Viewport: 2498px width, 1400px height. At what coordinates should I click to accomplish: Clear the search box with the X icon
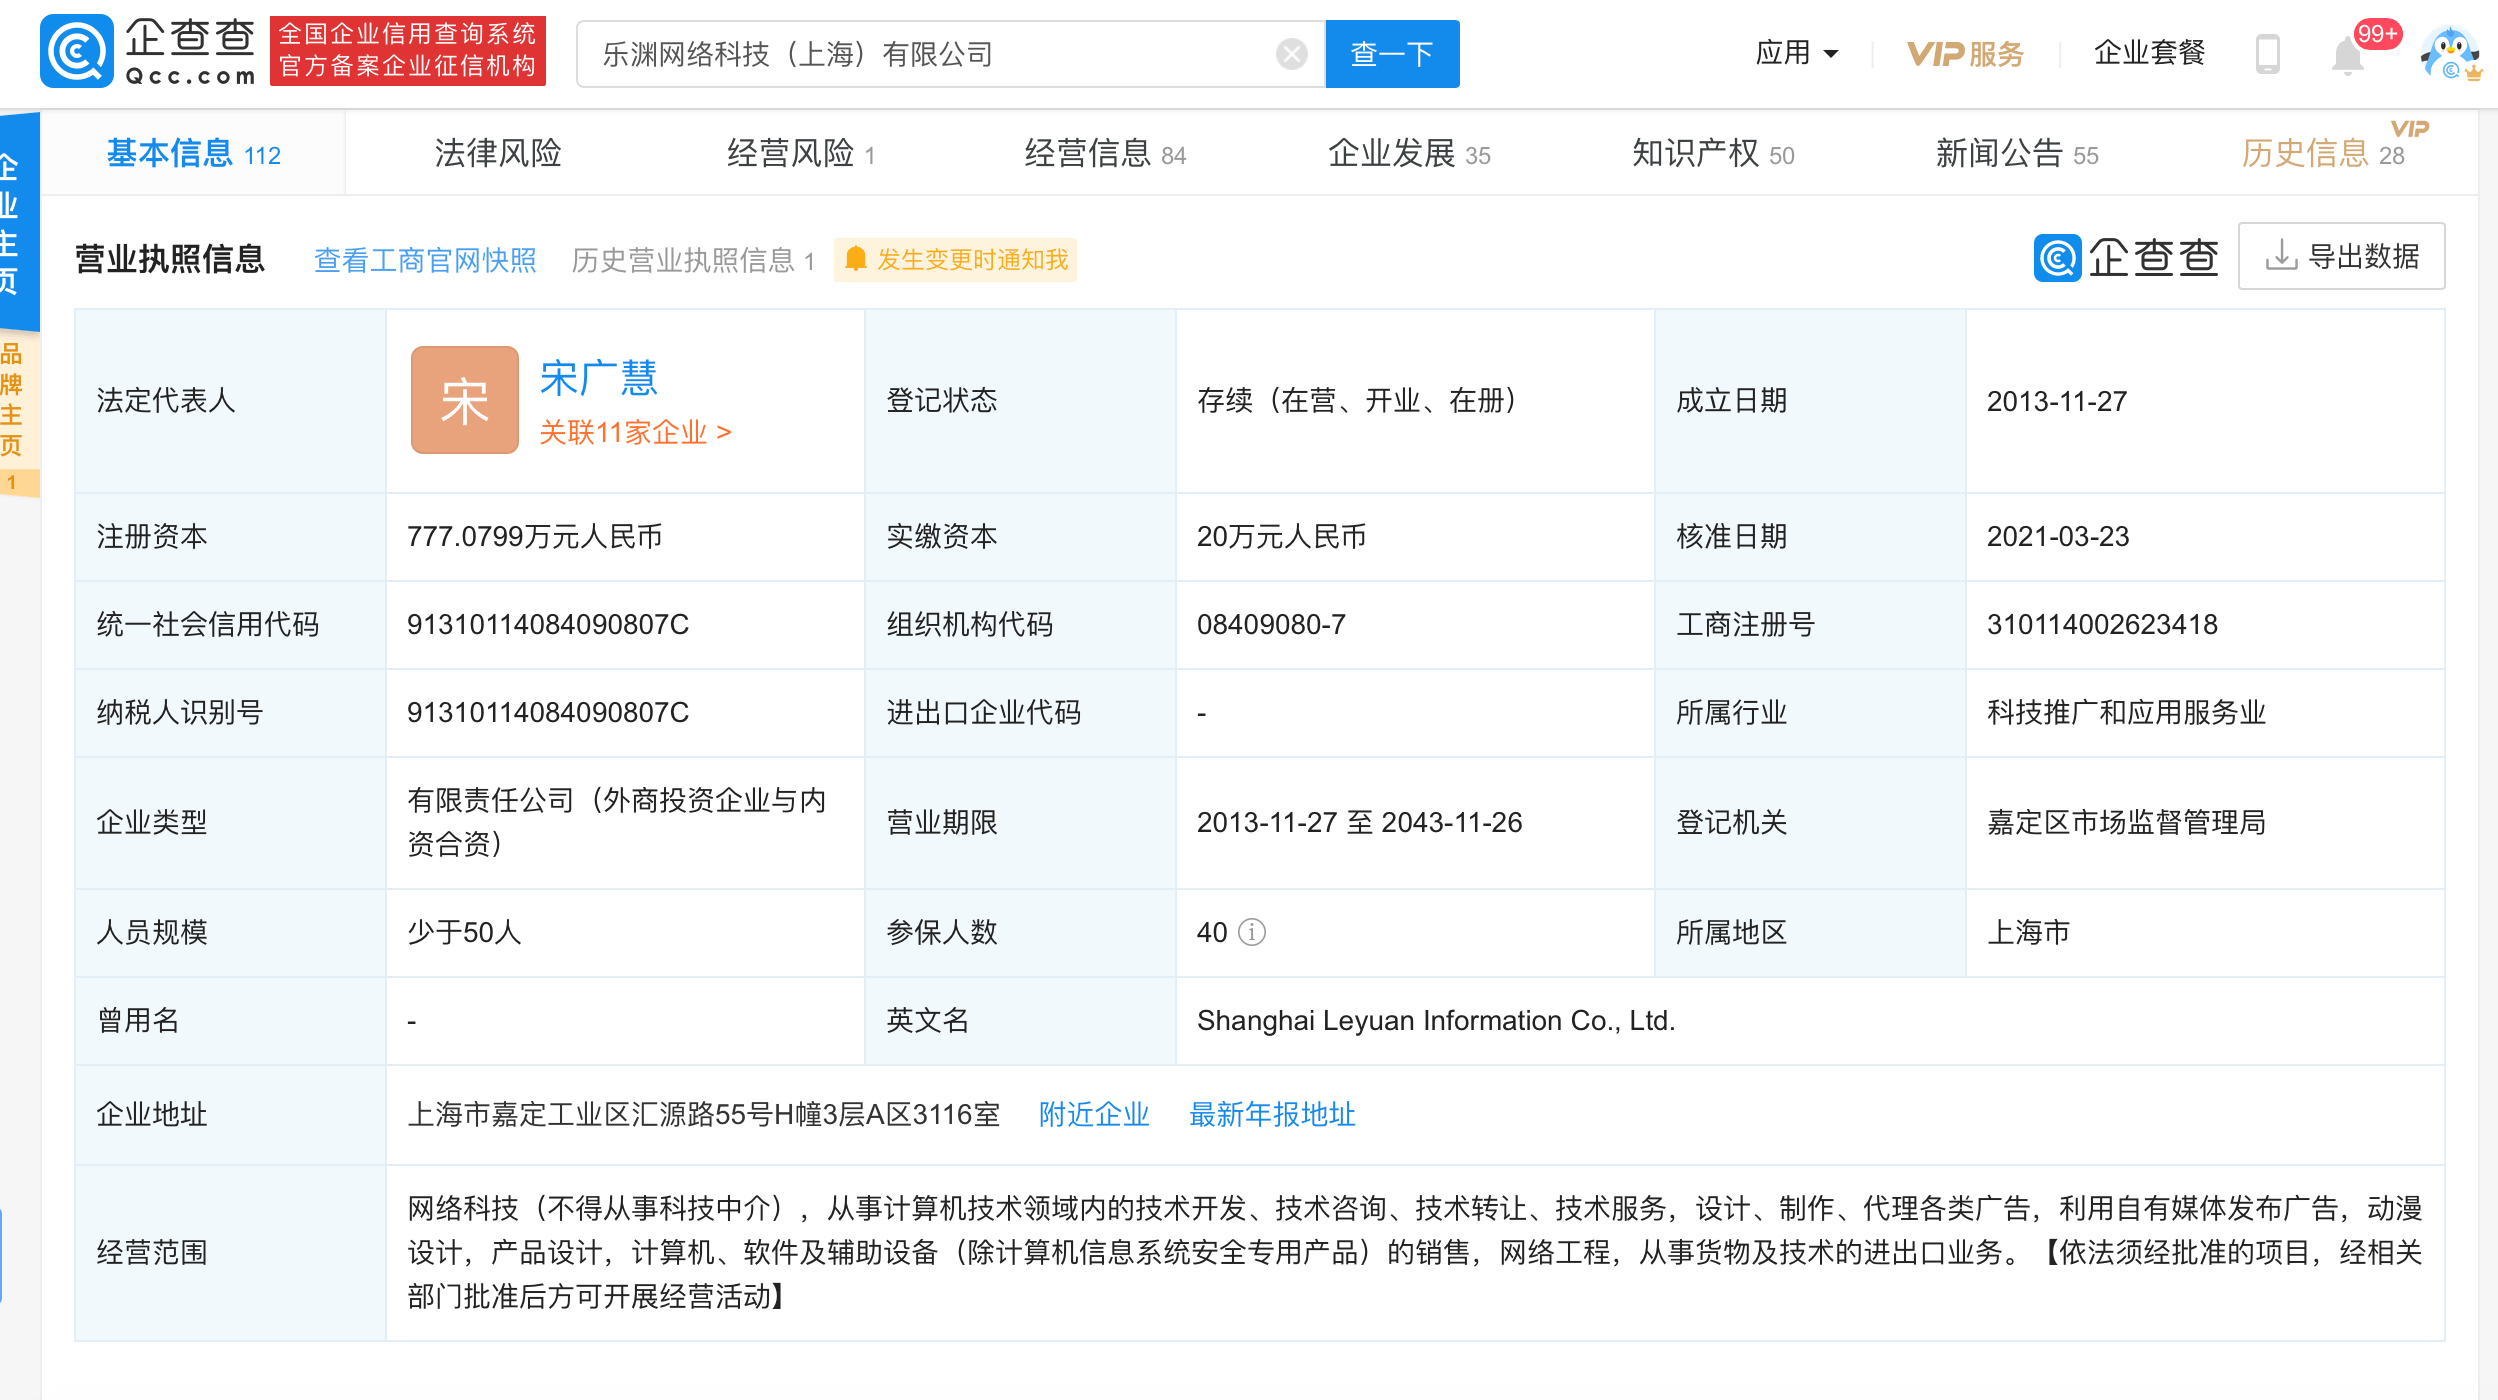[x=1292, y=54]
